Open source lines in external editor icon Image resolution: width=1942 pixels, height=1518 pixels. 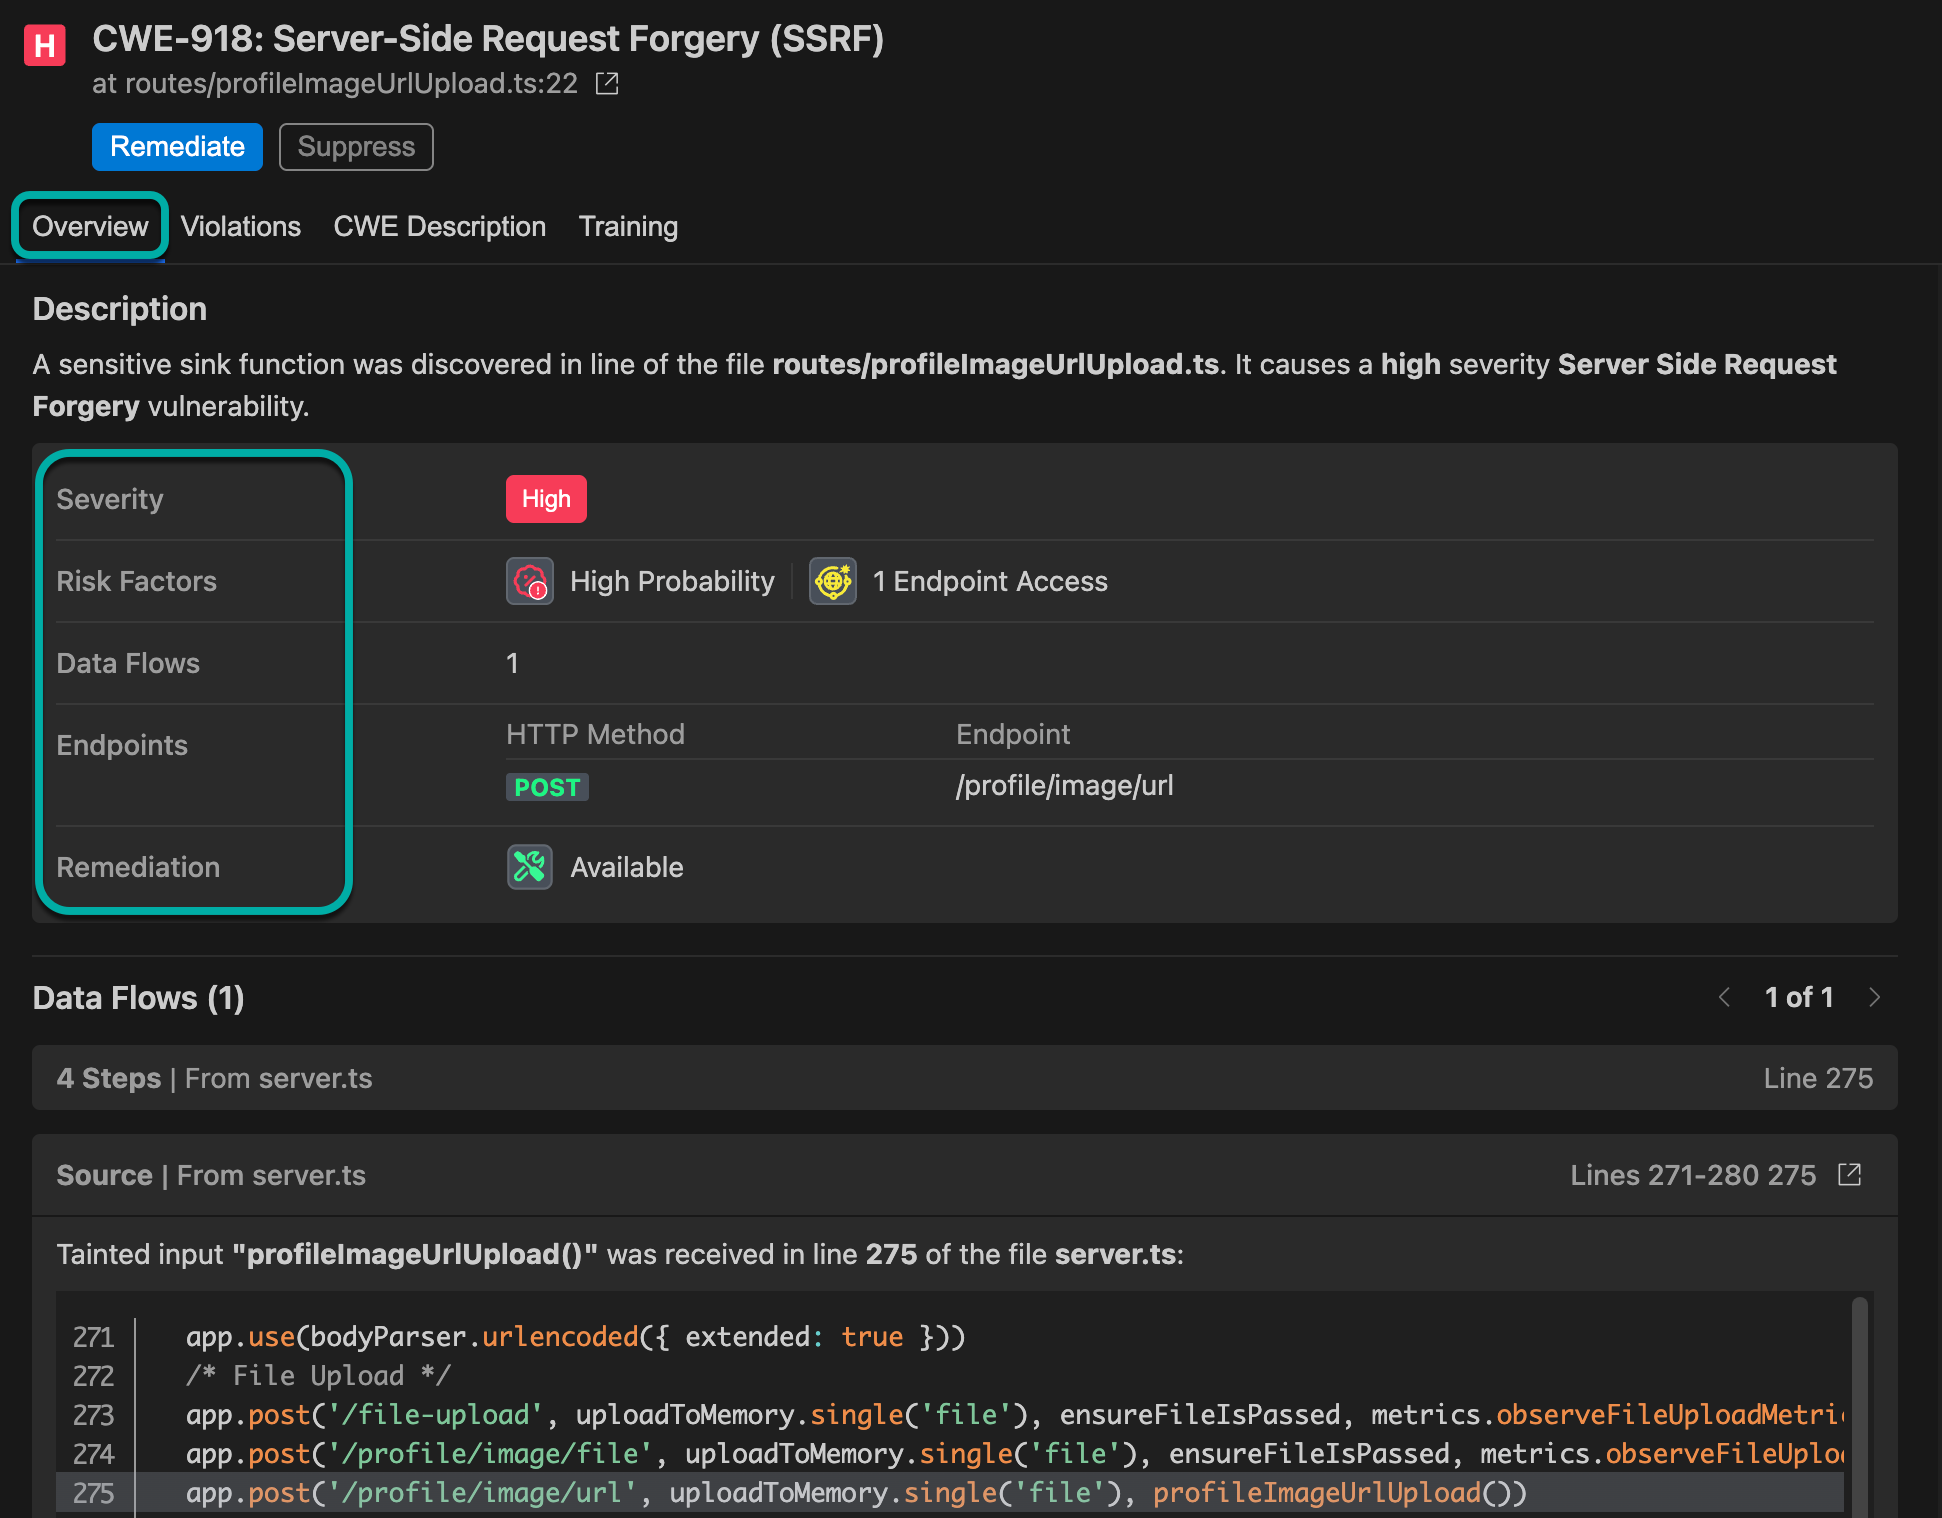(1850, 1175)
